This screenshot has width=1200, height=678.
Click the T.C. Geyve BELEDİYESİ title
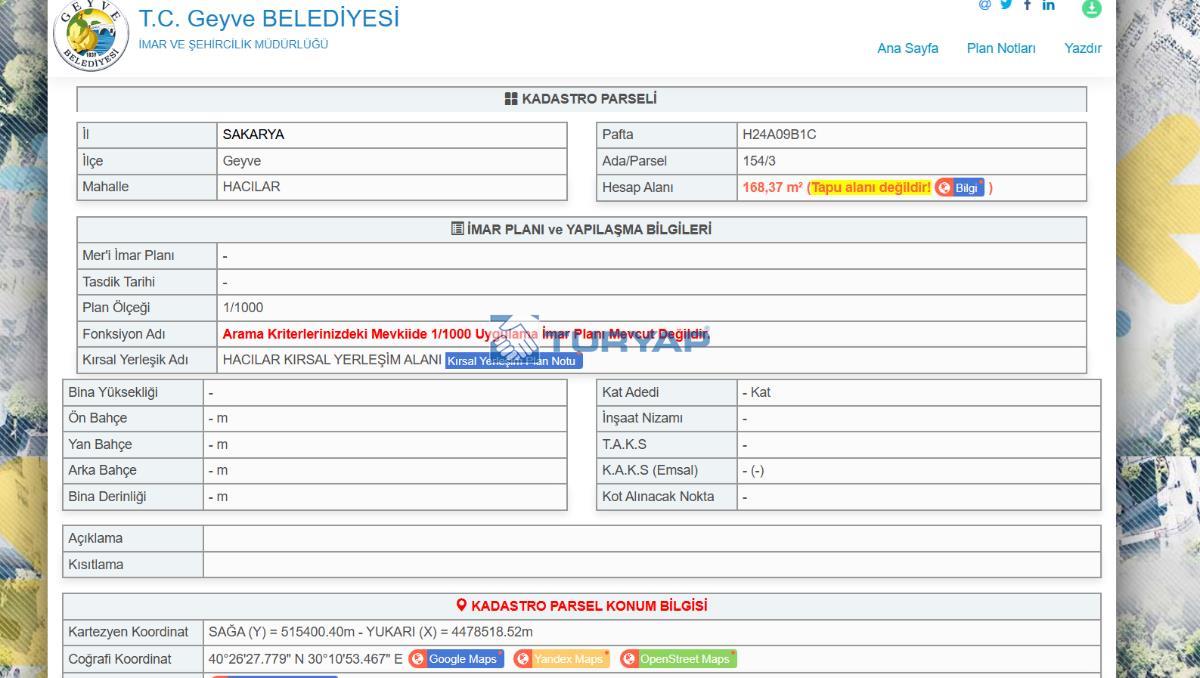(268, 19)
